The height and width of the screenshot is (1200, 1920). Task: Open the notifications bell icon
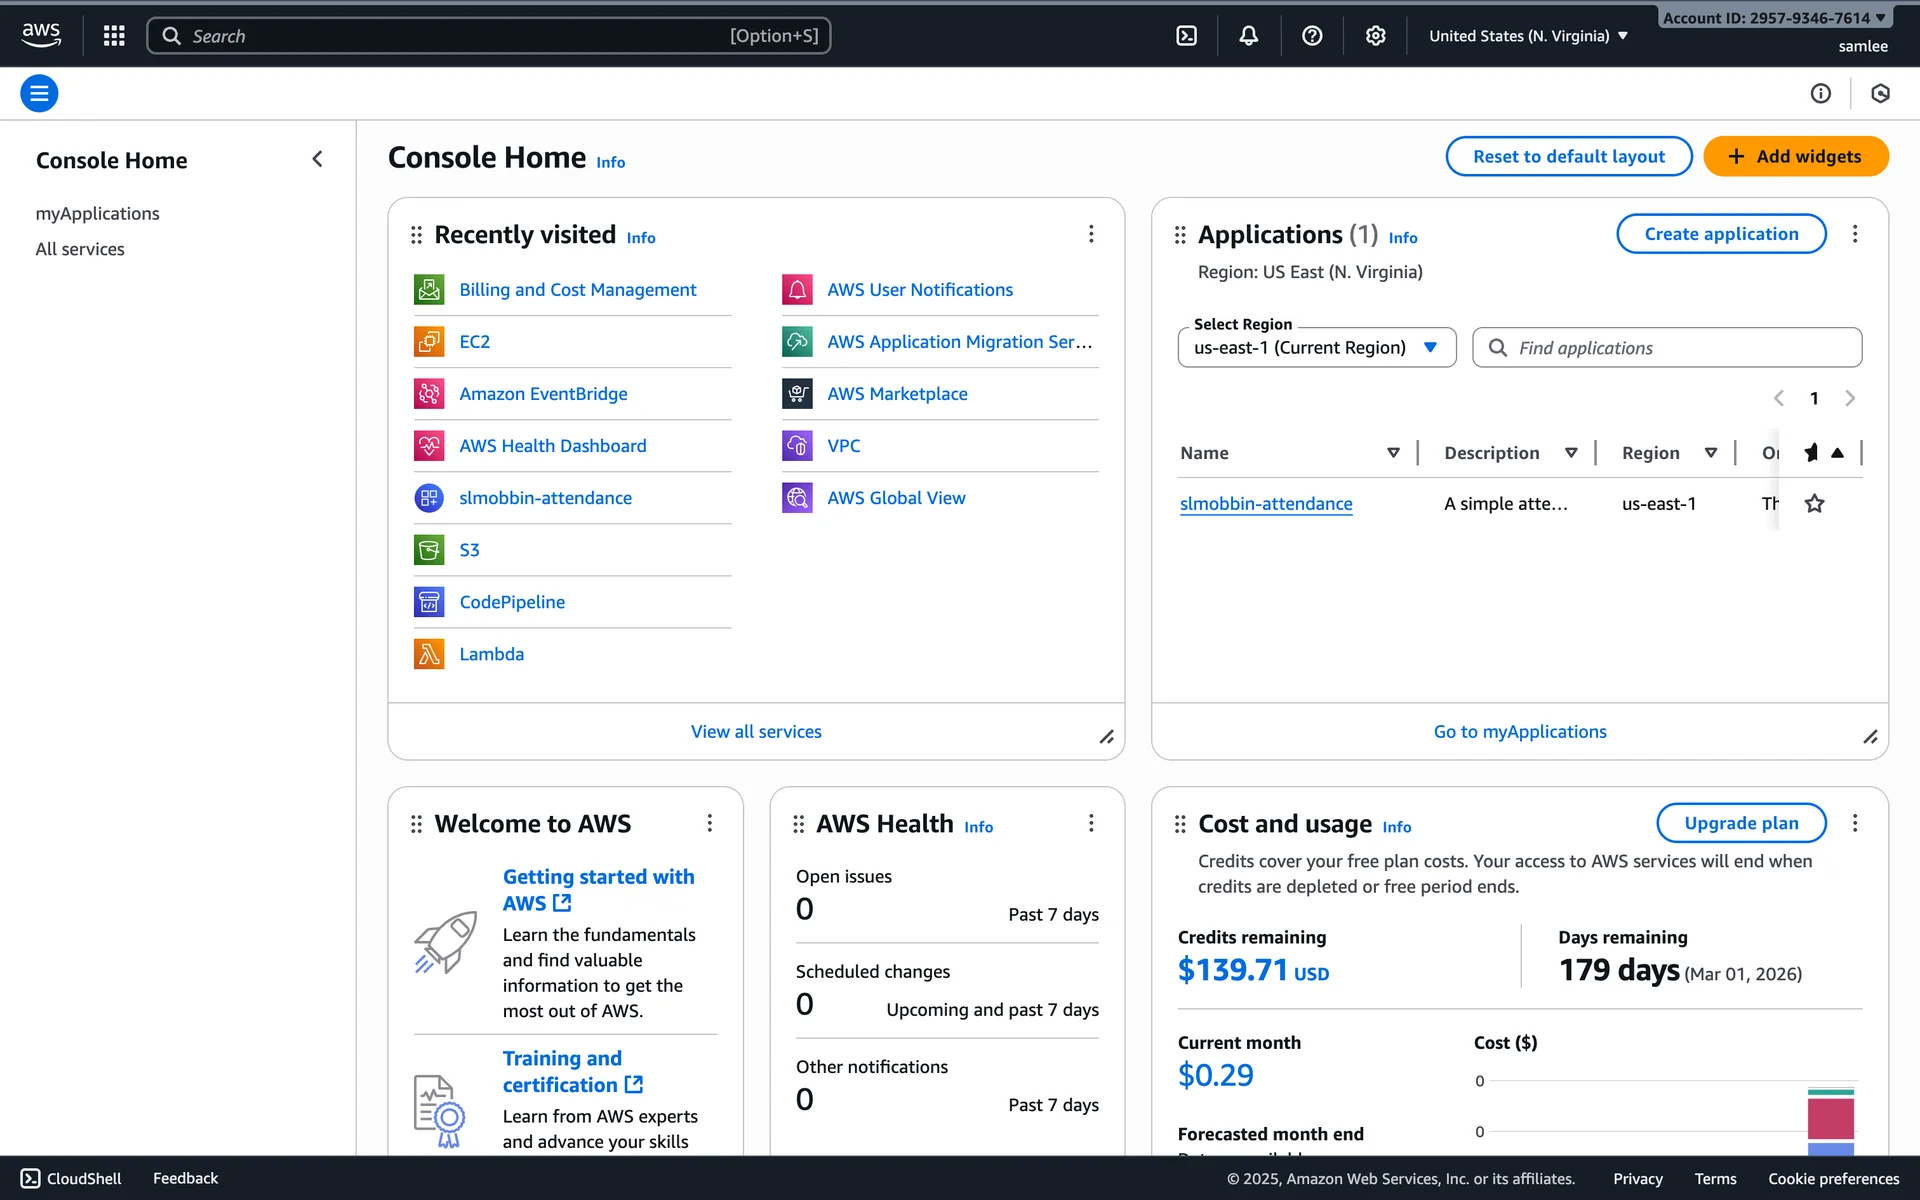tap(1249, 36)
